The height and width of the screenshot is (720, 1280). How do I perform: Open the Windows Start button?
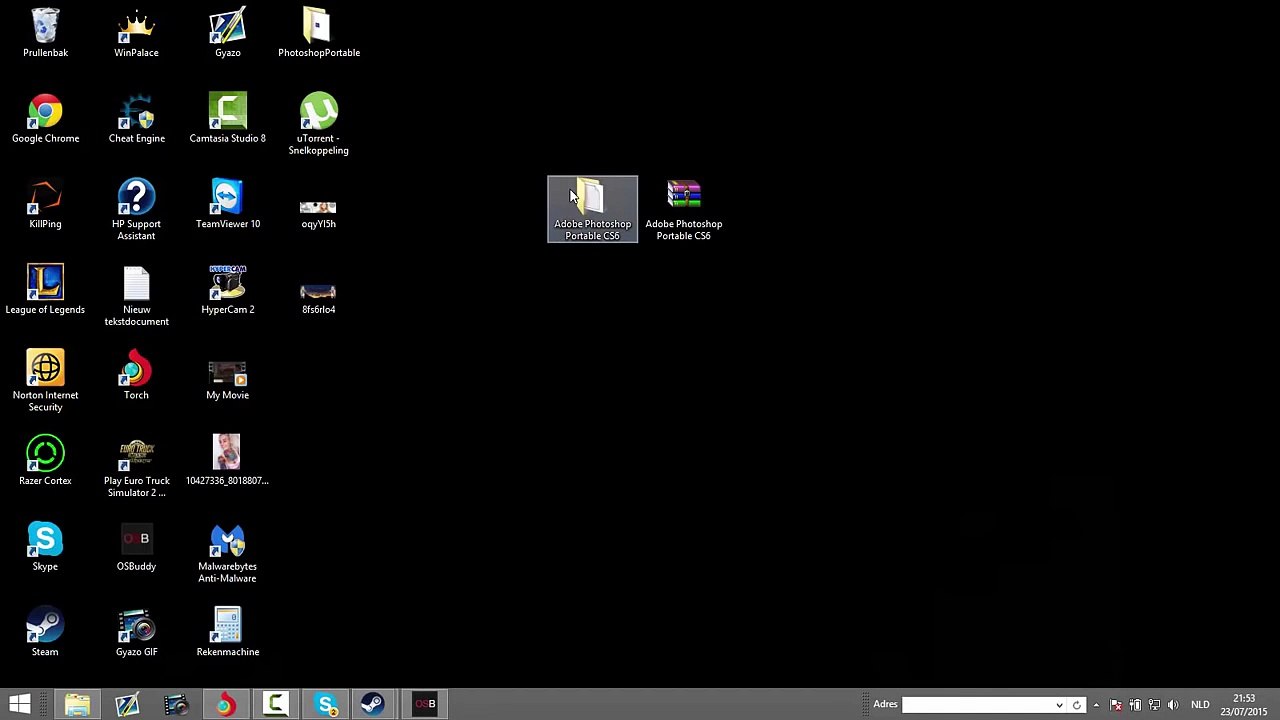click(20, 704)
